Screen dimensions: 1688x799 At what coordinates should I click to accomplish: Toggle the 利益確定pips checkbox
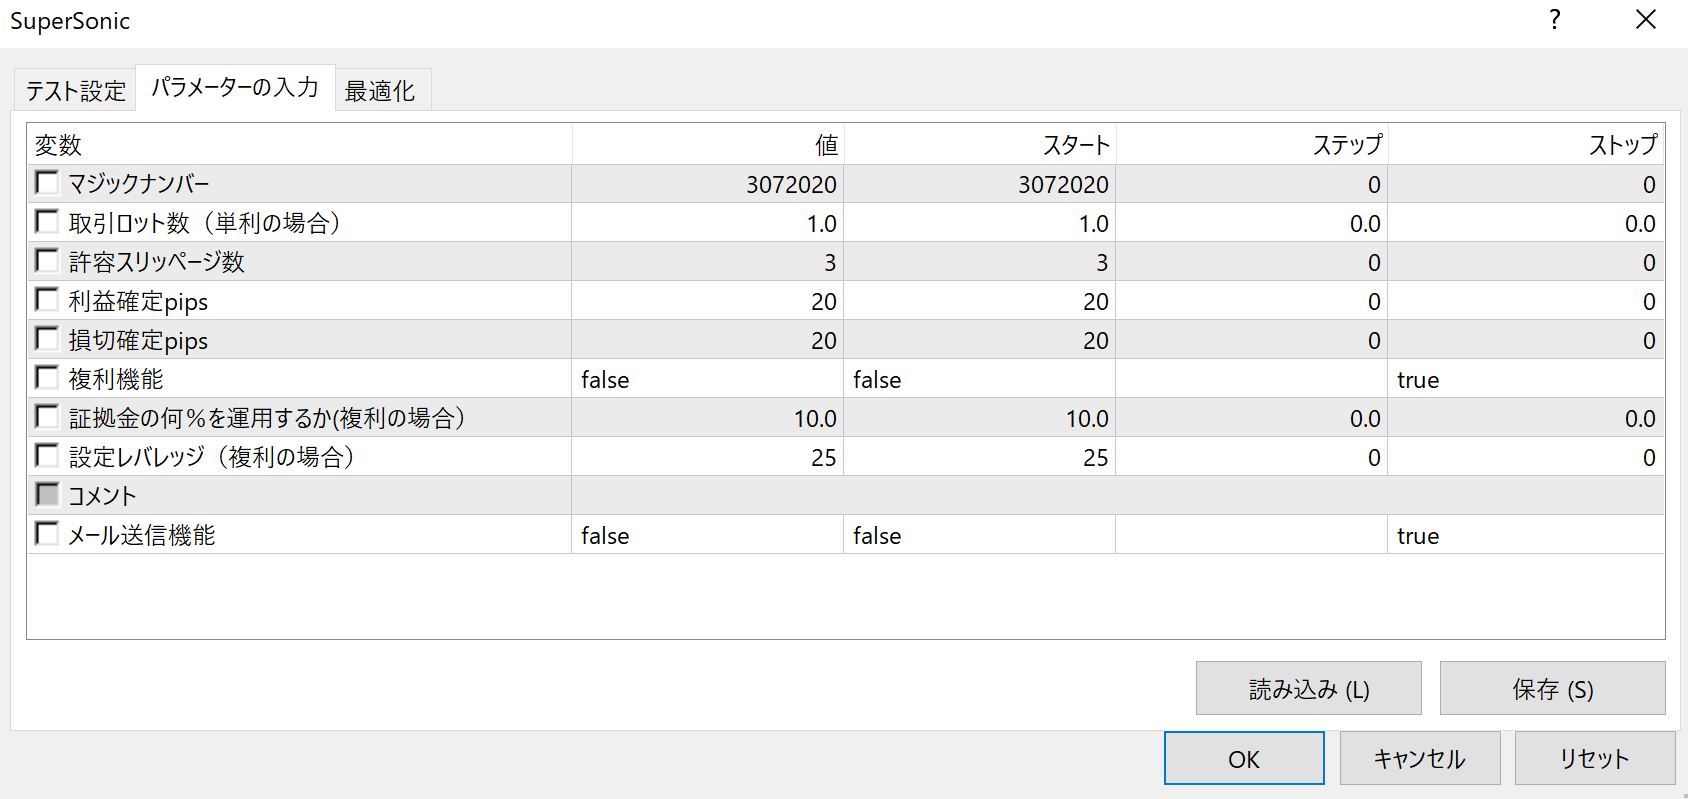point(47,300)
